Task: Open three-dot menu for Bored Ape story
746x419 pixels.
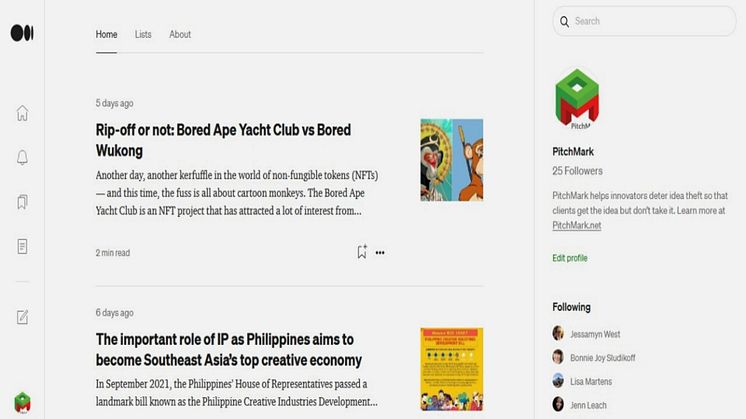Action: pos(380,253)
